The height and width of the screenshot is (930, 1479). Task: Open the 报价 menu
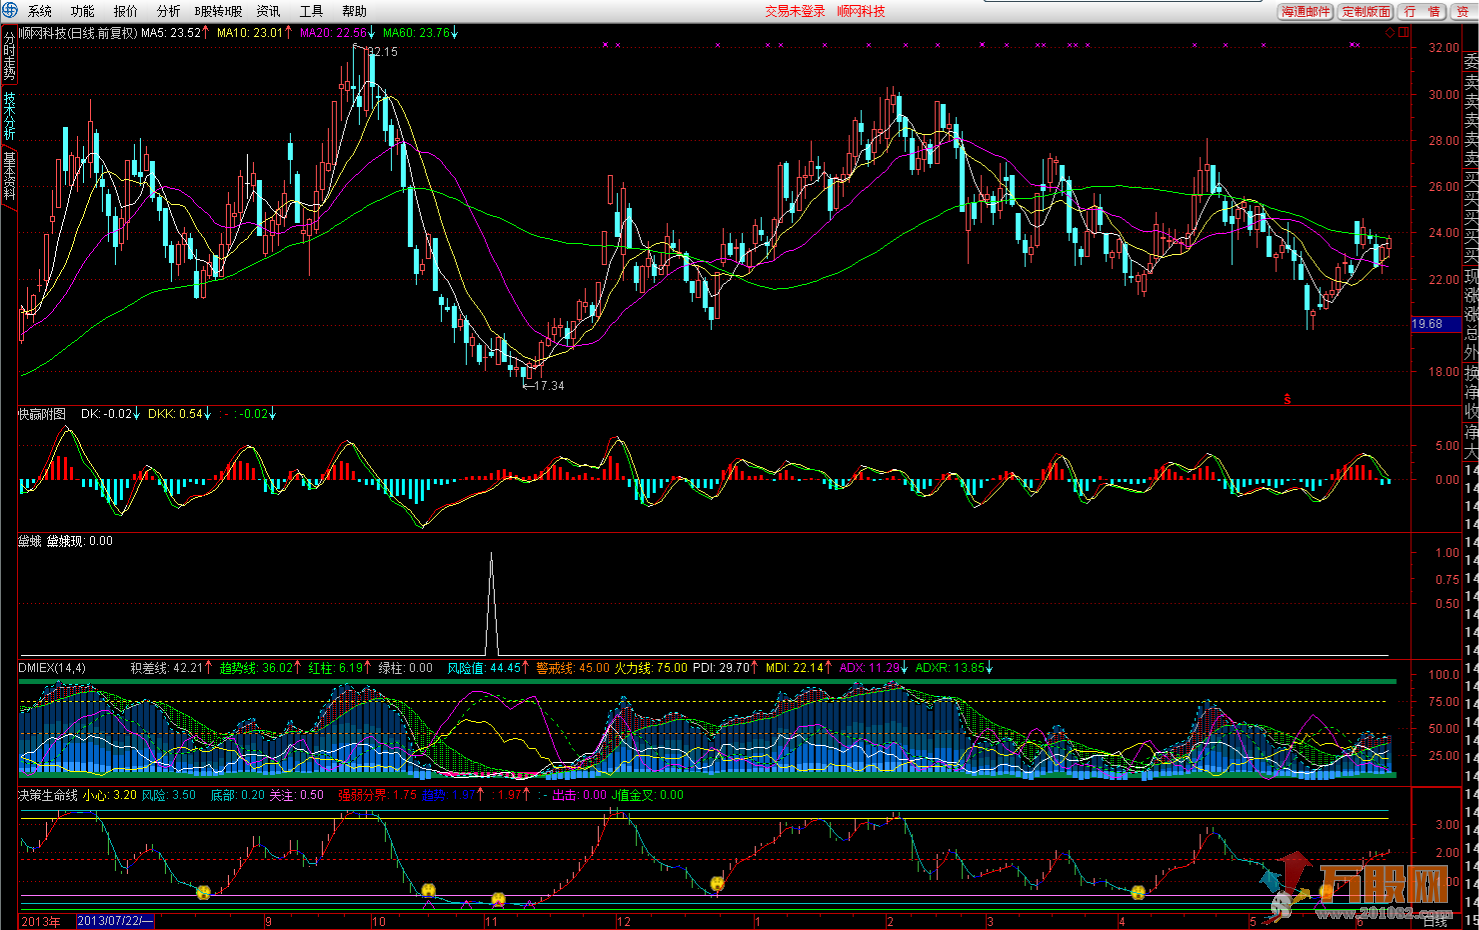point(126,11)
